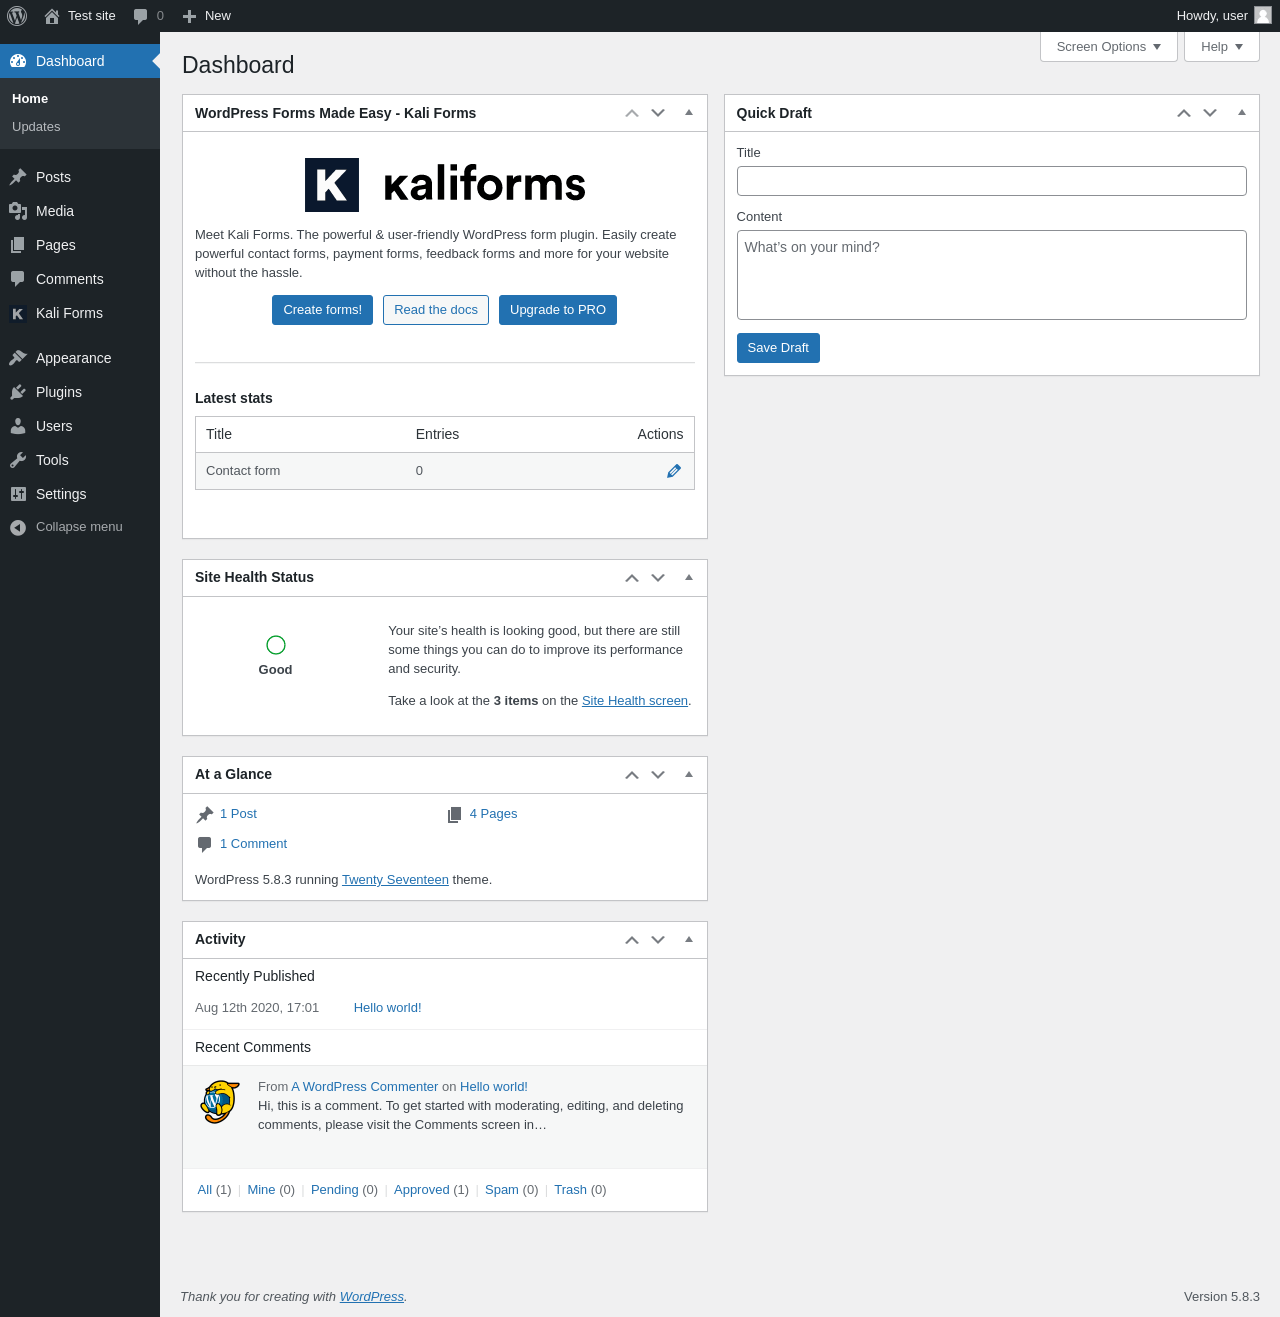
Task: Move Activity widget up
Action: [x=632, y=940]
